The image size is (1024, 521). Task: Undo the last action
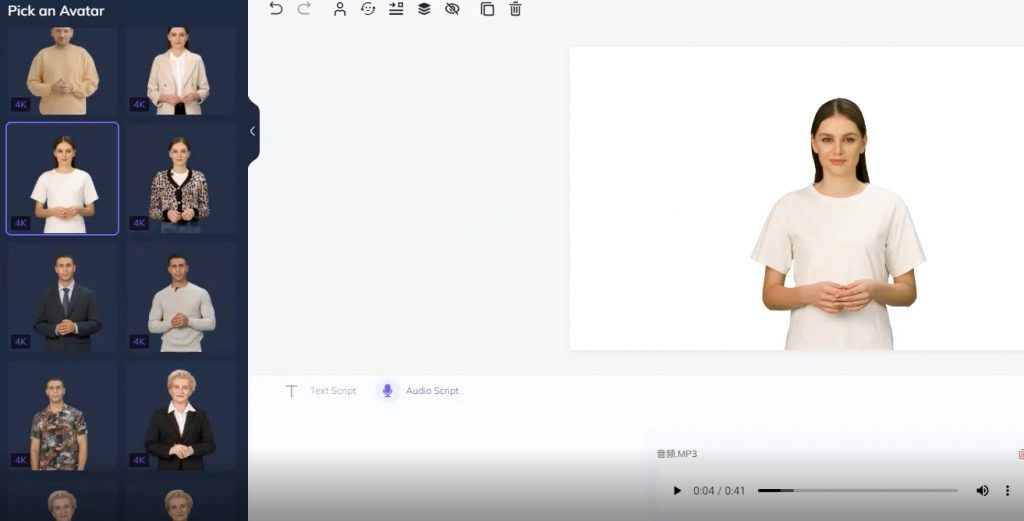pos(276,8)
